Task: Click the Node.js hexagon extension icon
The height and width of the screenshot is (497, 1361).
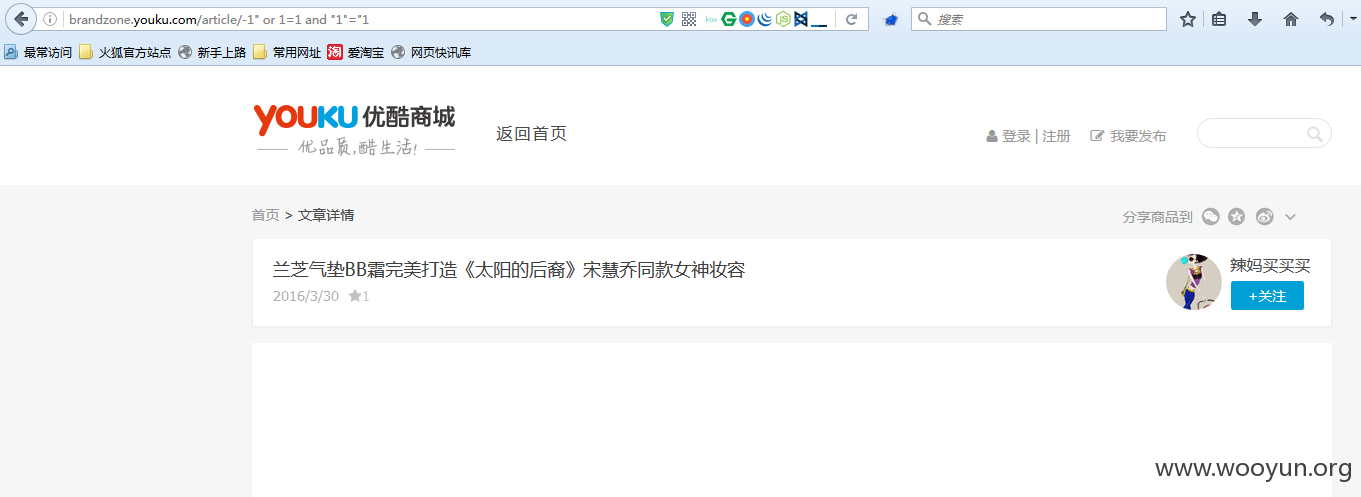Action: [x=783, y=19]
